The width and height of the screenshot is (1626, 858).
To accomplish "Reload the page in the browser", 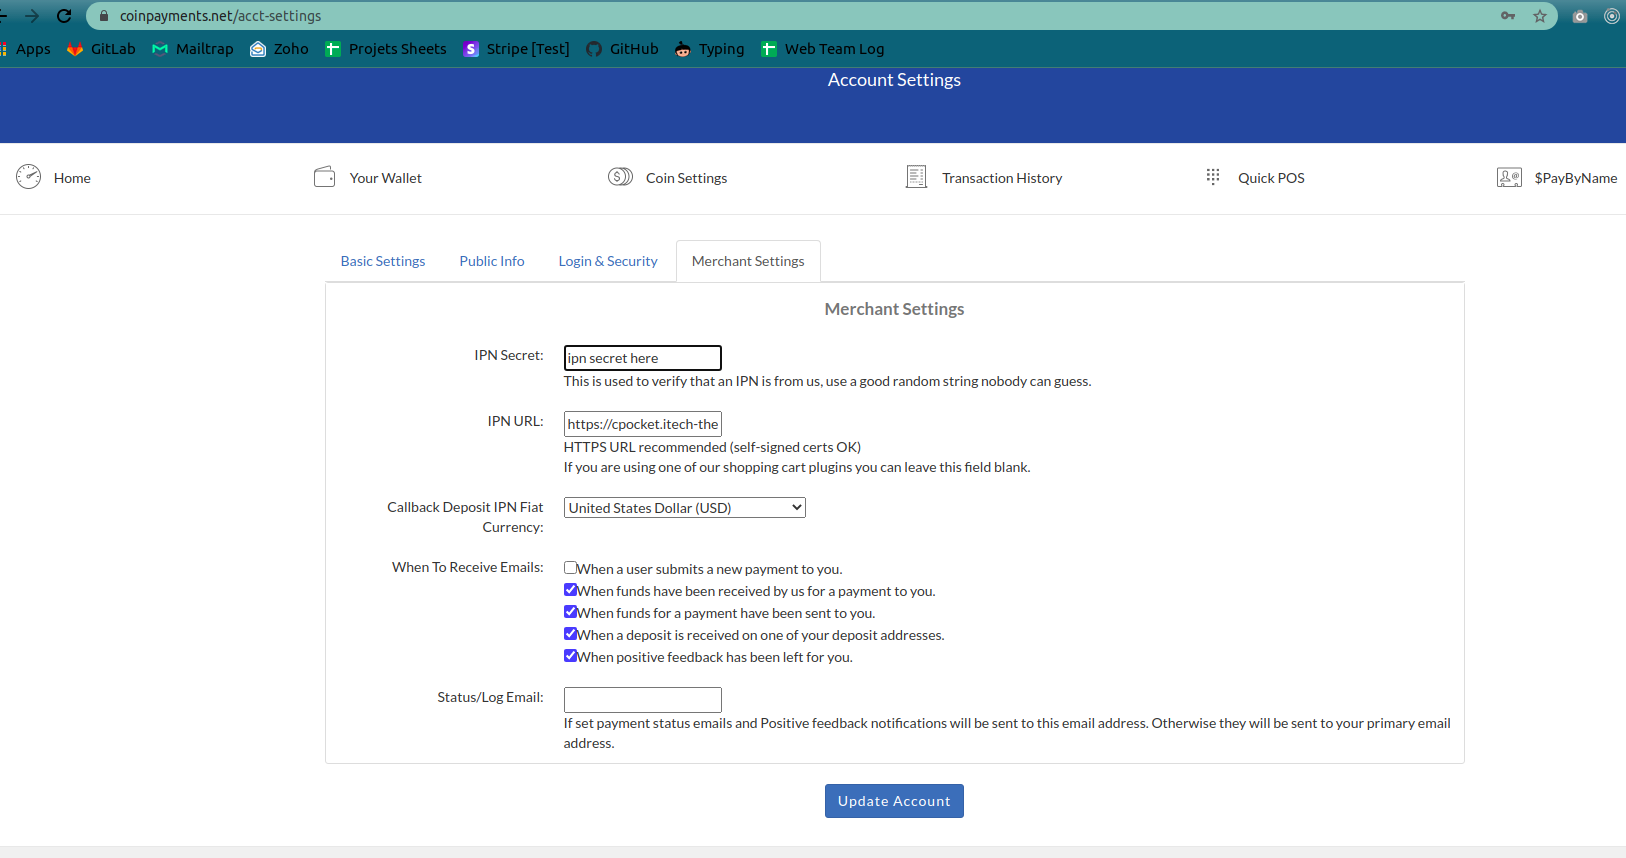I will tap(64, 16).
